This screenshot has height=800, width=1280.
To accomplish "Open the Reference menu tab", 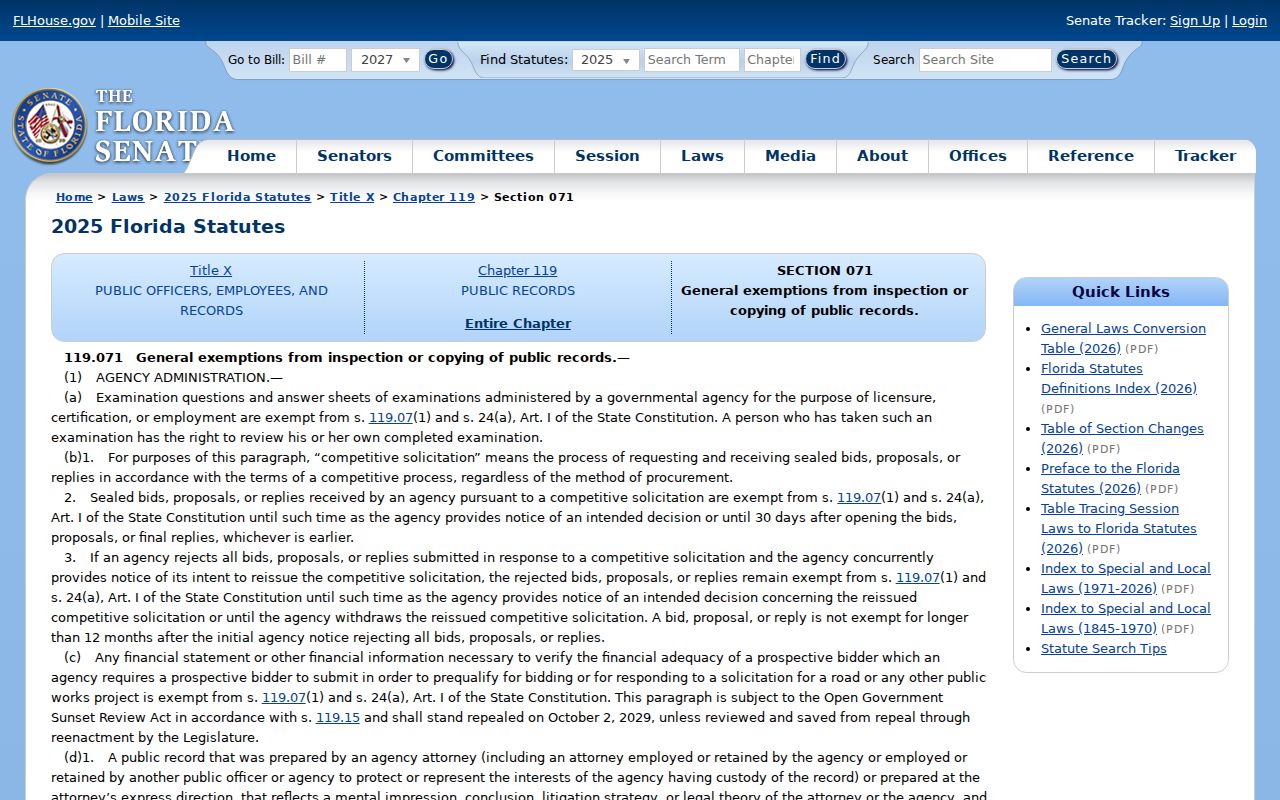I will coord(1091,156).
